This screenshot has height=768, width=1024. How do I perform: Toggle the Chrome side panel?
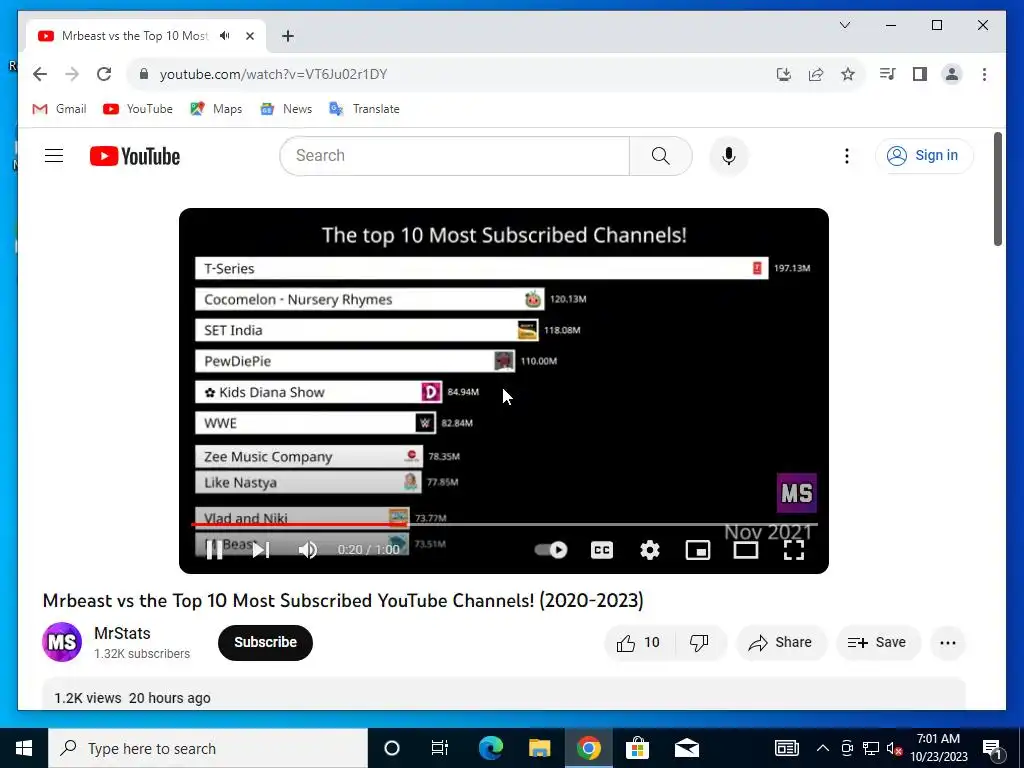click(920, 74)
